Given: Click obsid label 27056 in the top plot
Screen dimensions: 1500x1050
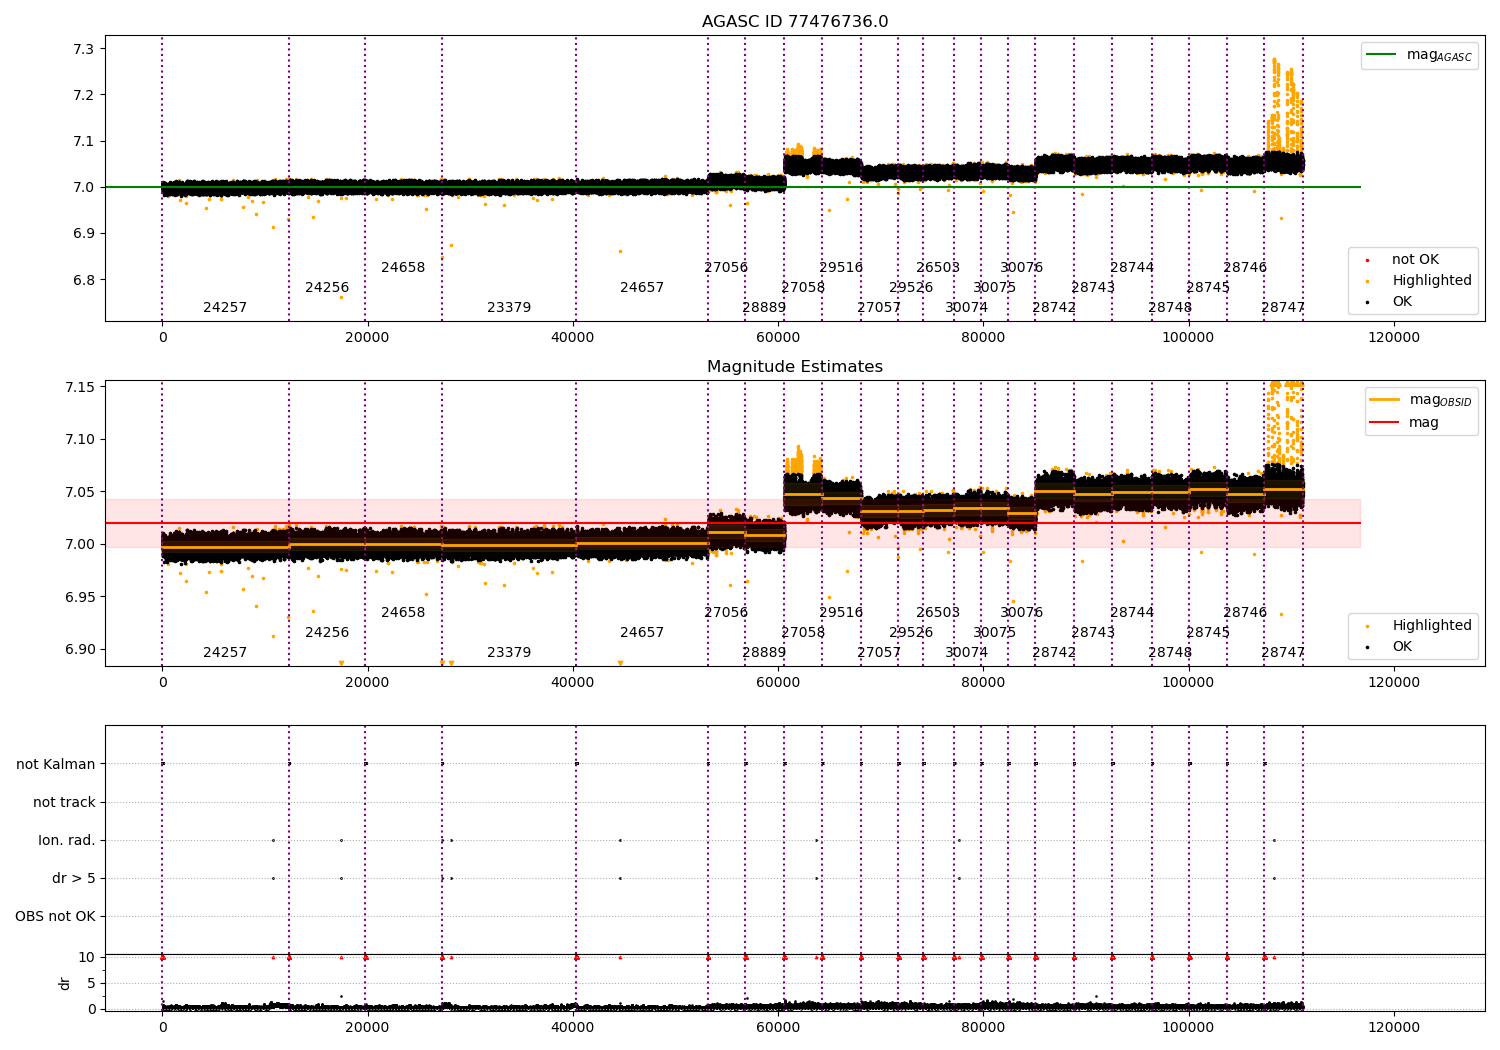Looking at the screenshot, I should tap(726, 268).
